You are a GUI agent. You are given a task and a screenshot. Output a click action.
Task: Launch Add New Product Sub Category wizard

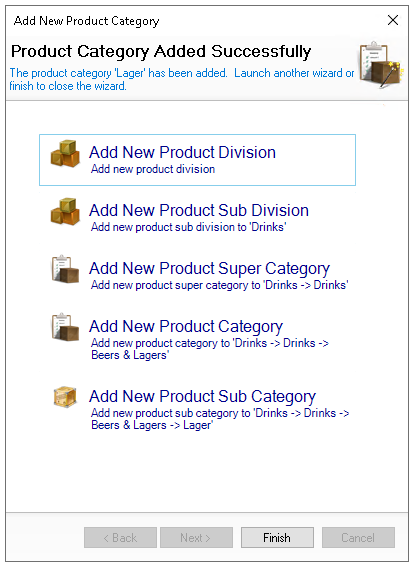pos(202,397)
